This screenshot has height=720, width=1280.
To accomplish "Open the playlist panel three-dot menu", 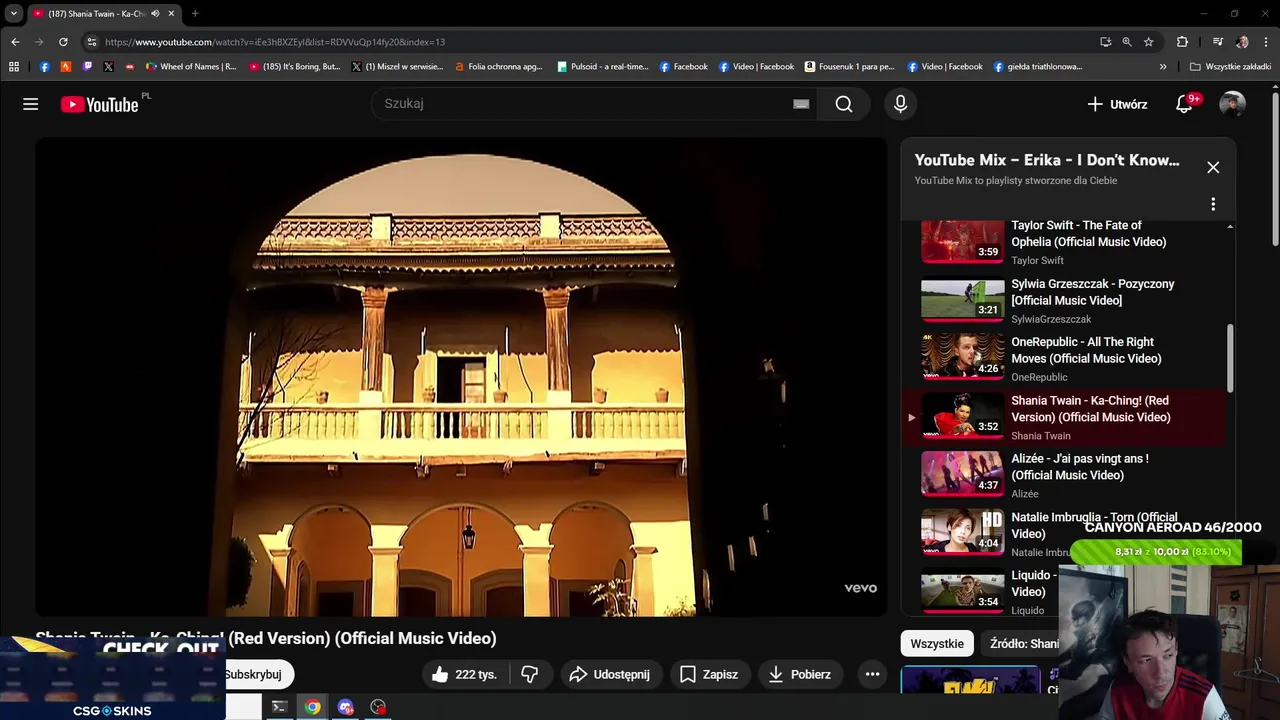I will pyautogui.click(x=1213, y=204).
